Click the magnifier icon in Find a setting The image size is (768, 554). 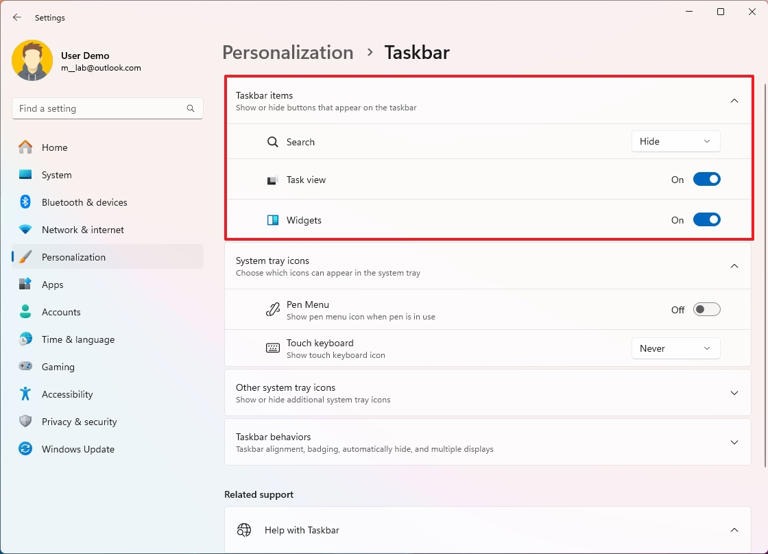191,108
